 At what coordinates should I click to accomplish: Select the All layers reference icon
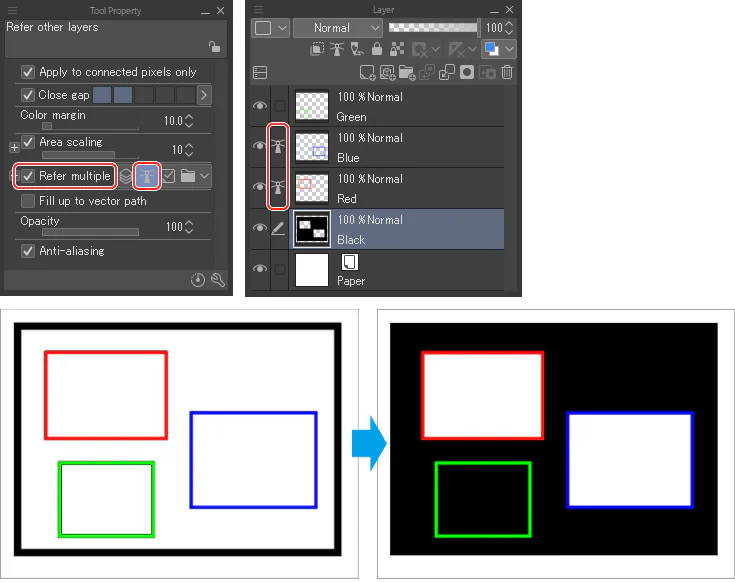tap(126, 176)
